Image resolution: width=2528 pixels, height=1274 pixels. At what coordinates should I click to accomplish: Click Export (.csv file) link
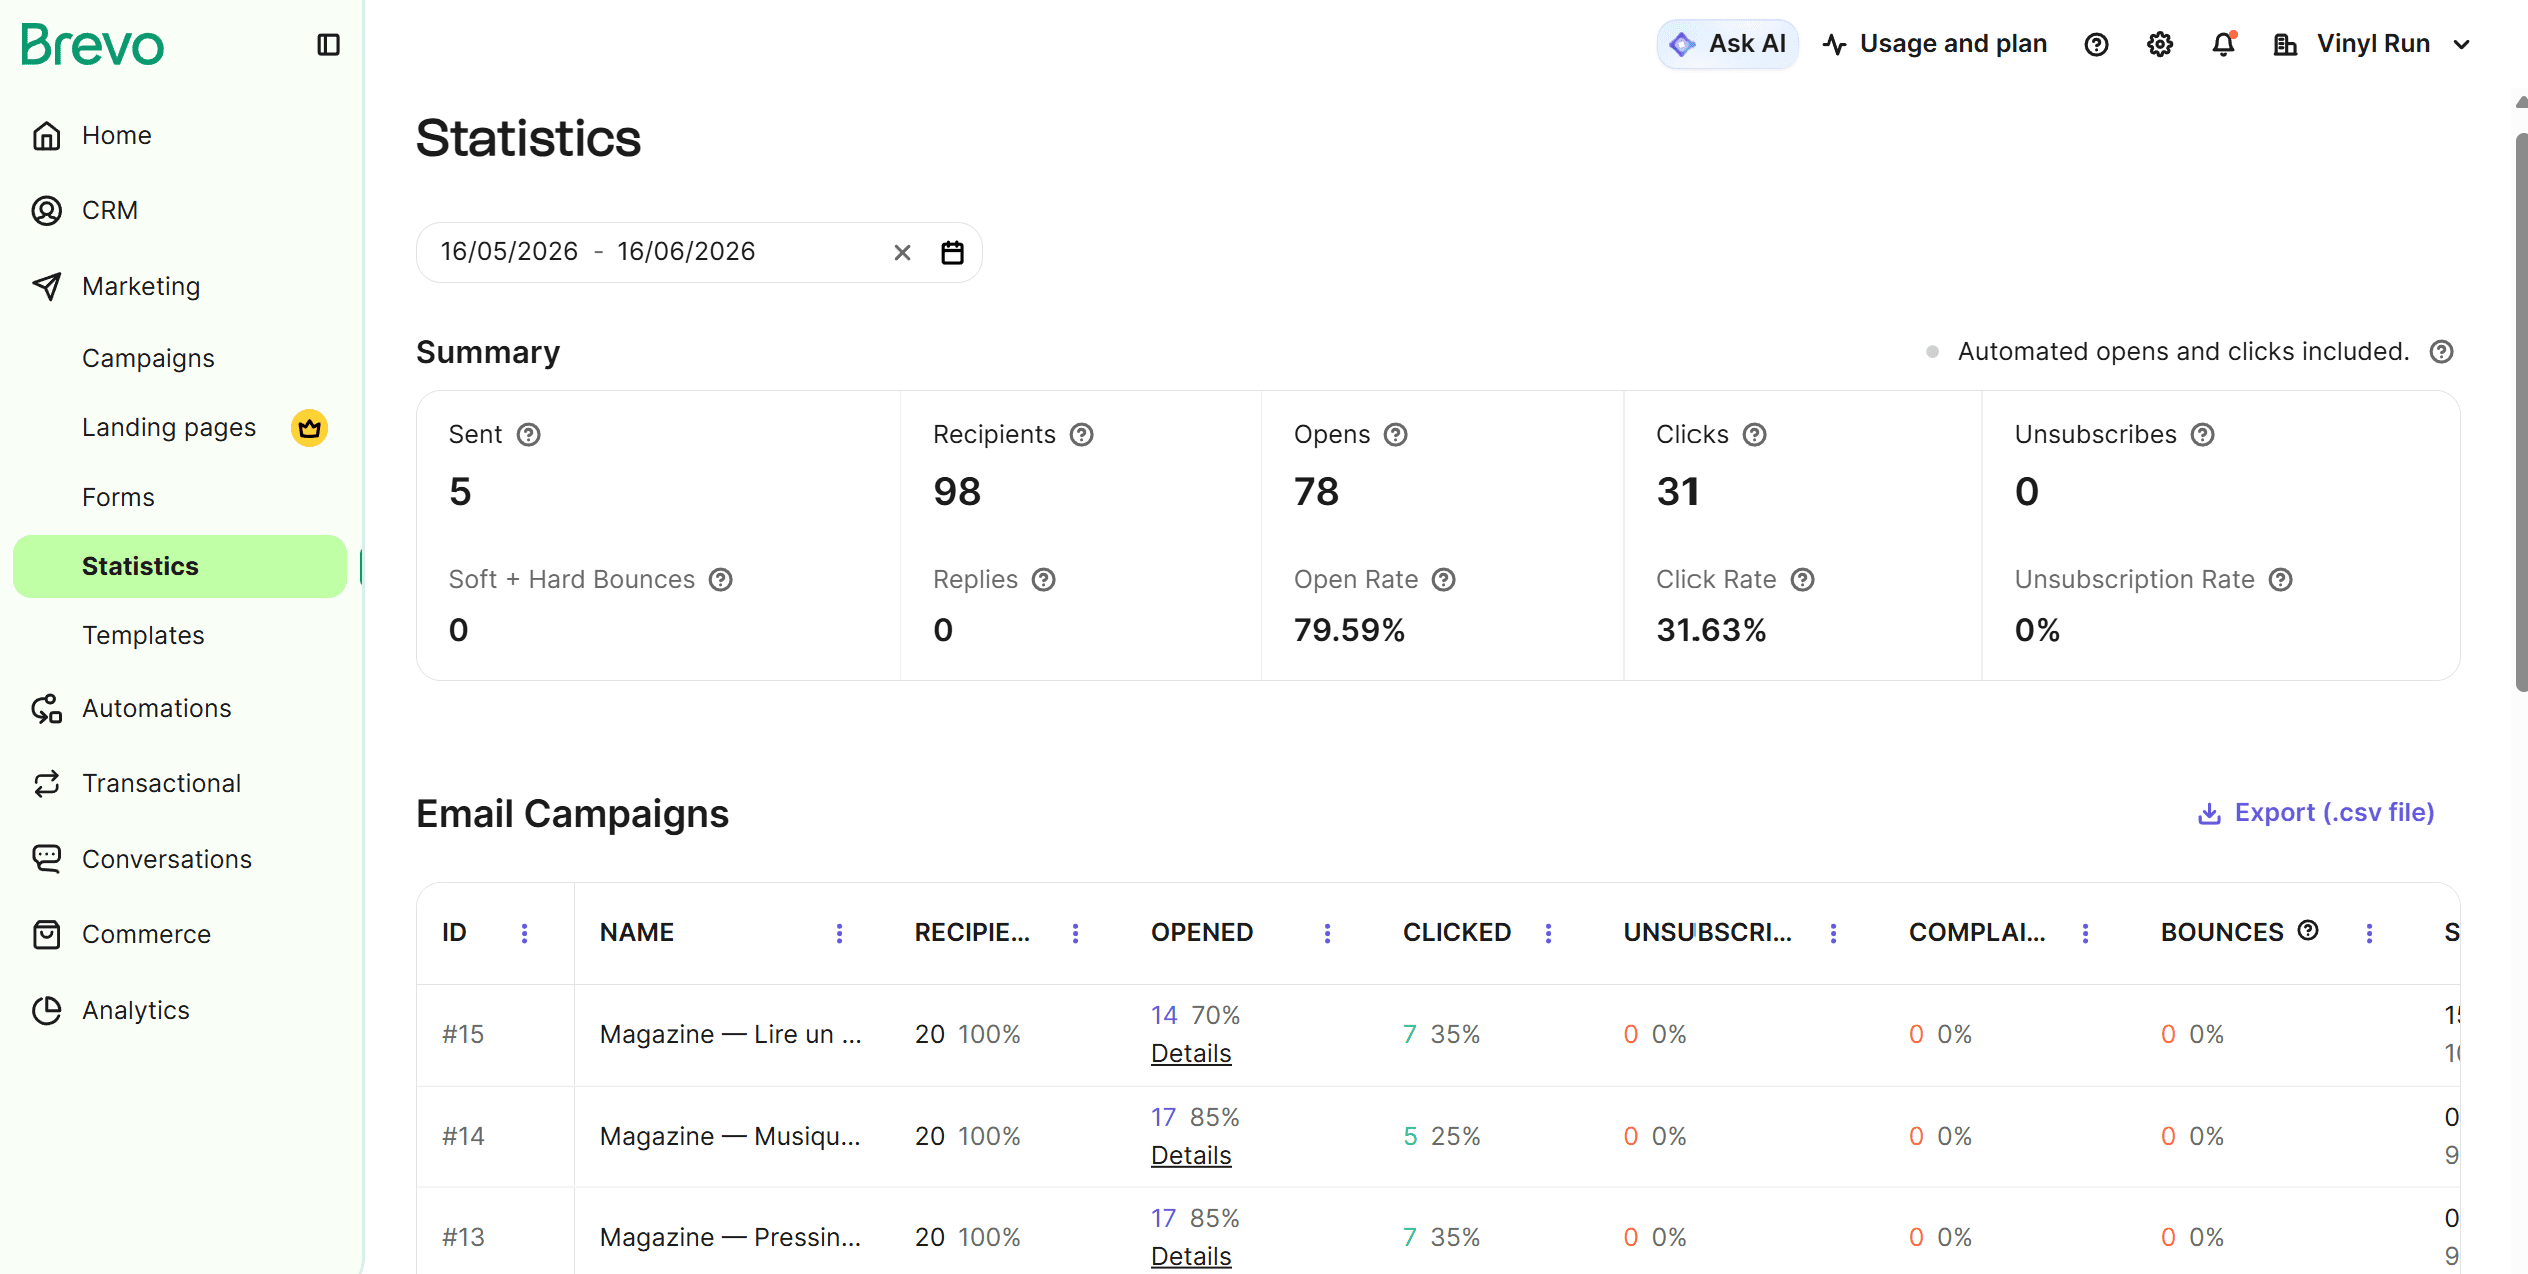pyautogui.click(x=2316, y=813)
